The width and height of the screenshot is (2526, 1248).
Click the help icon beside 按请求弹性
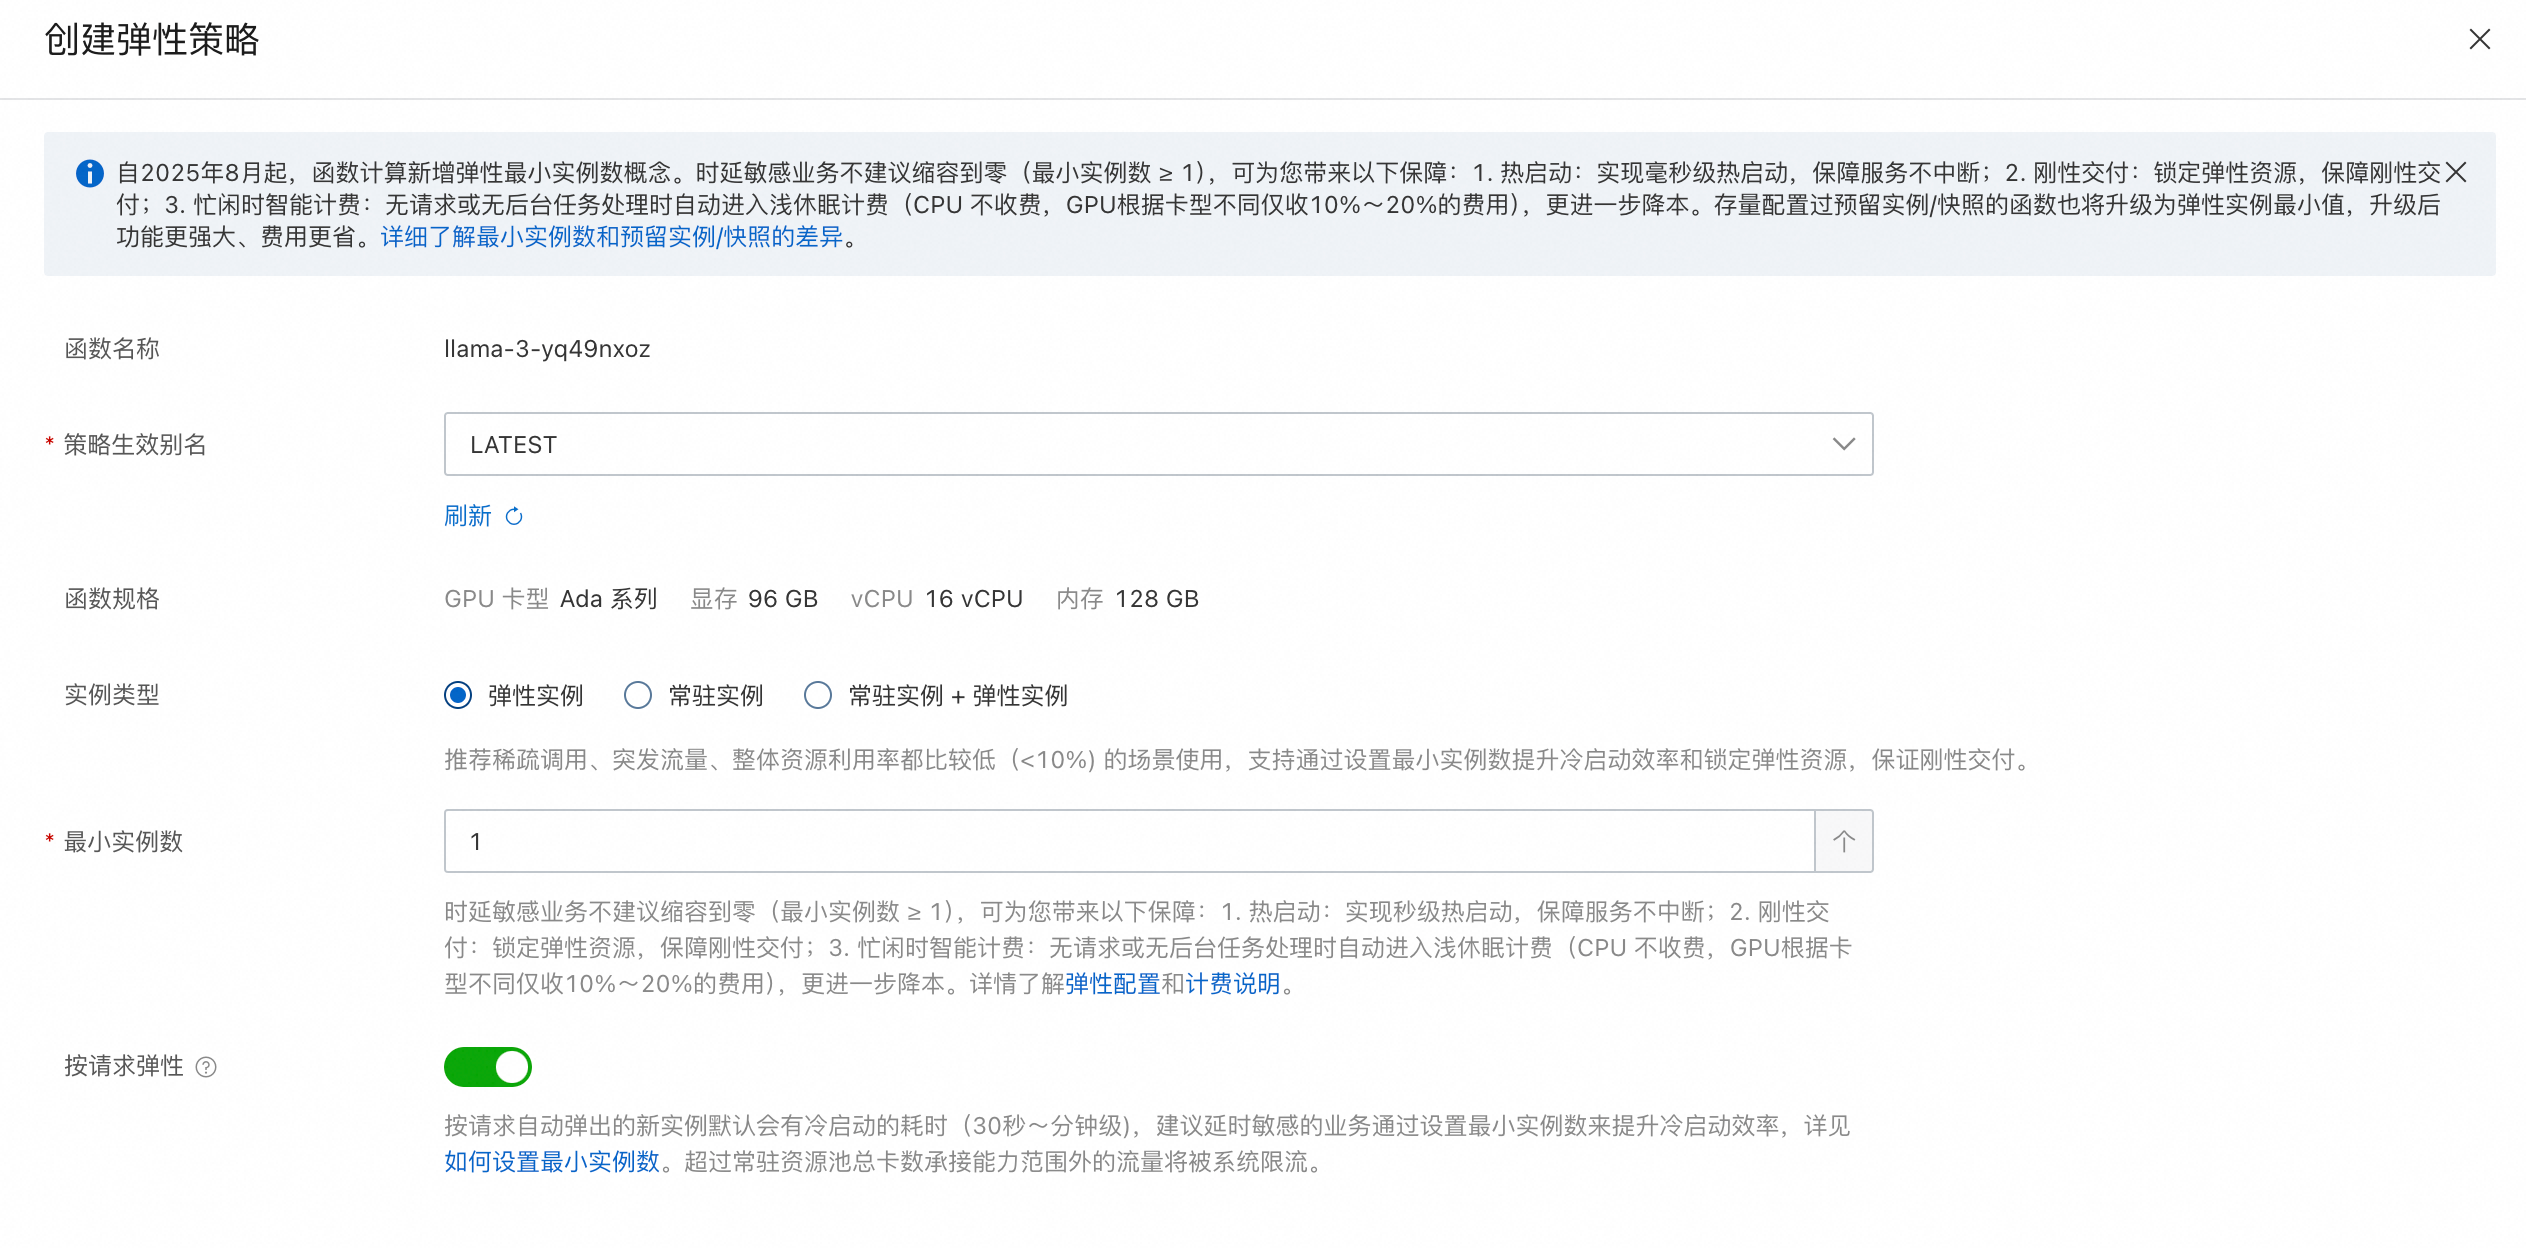[x=206, y=1067]
